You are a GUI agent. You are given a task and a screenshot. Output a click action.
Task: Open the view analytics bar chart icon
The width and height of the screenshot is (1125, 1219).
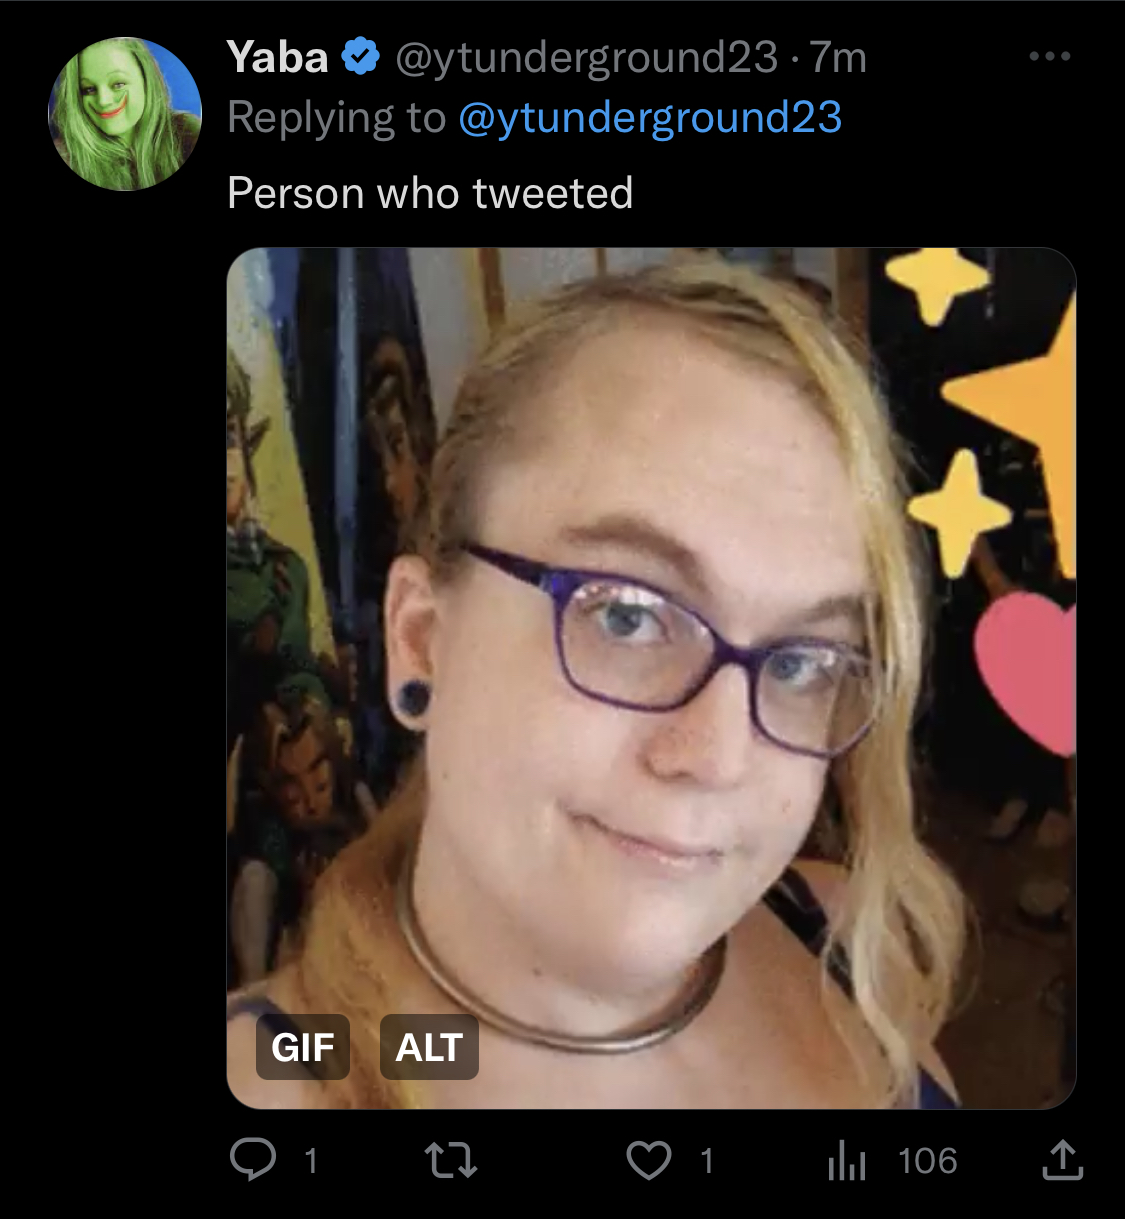[846, 1161]
